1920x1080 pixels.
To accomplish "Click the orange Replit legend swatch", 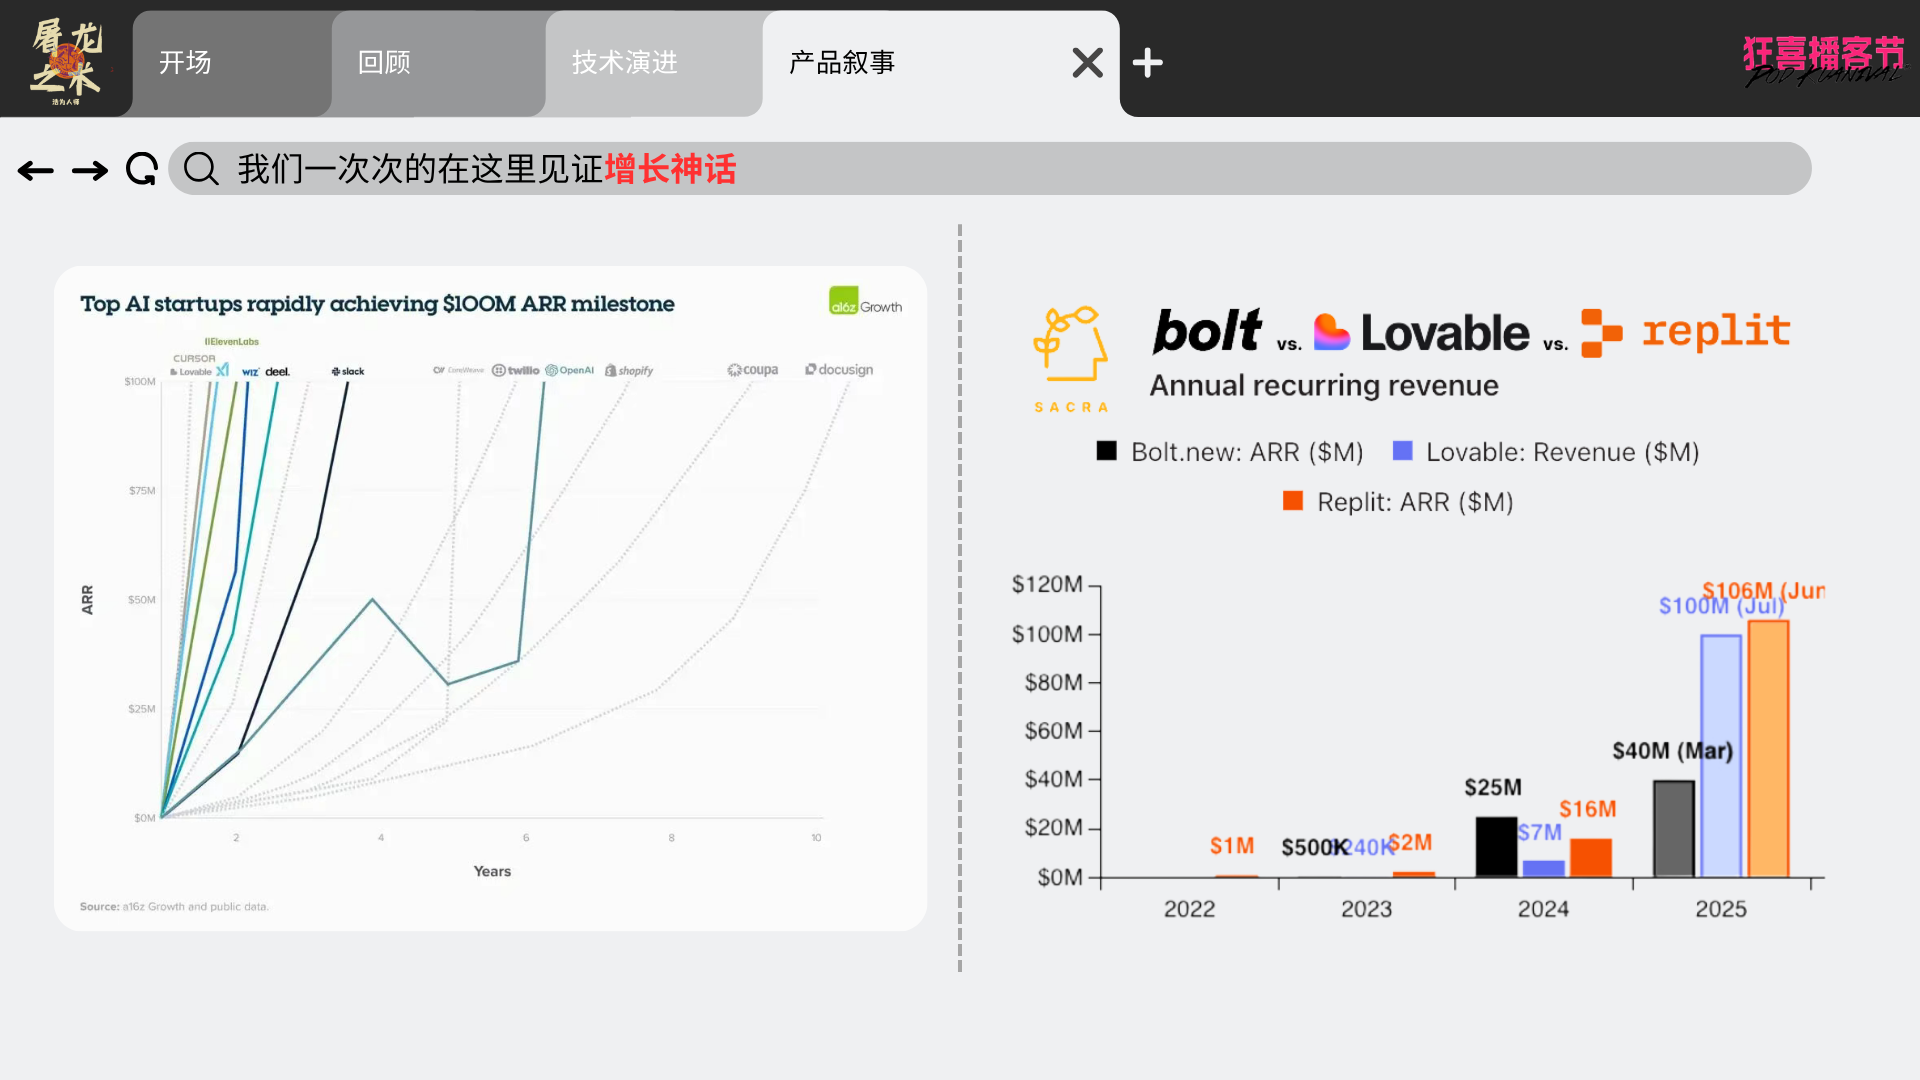I will [1293, 501].
